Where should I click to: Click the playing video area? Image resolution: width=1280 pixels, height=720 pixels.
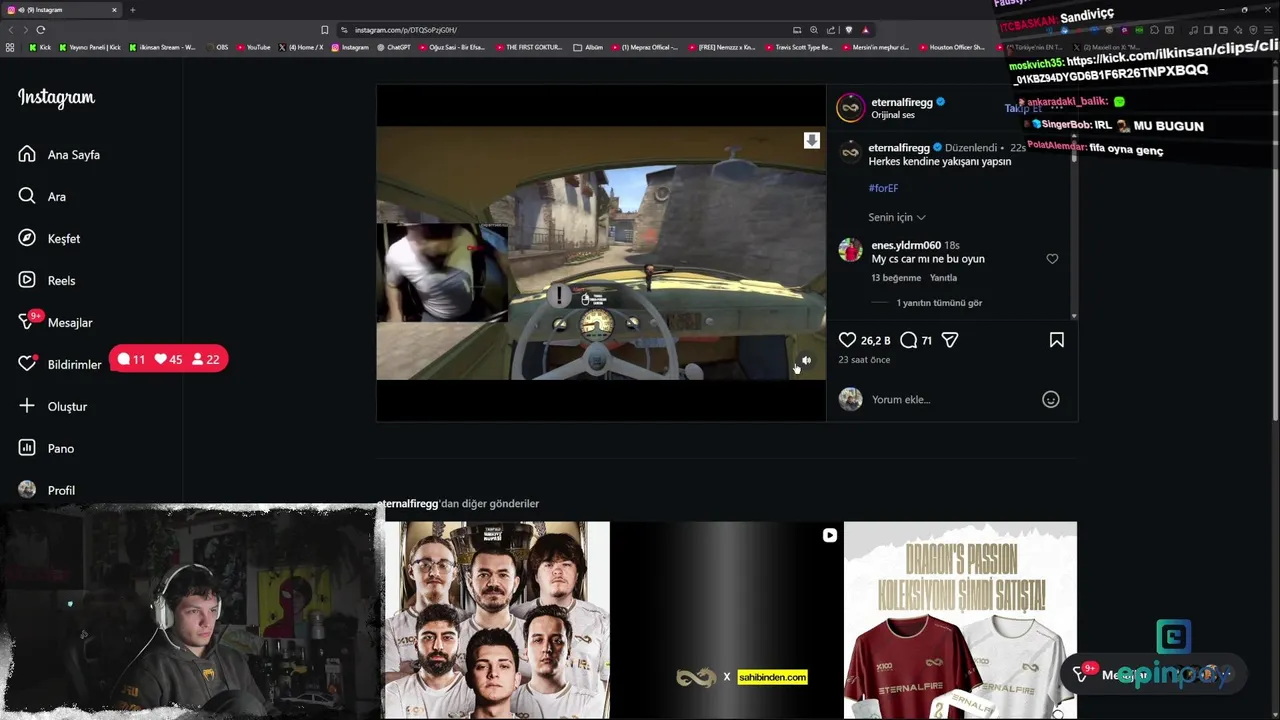point(601,252)
